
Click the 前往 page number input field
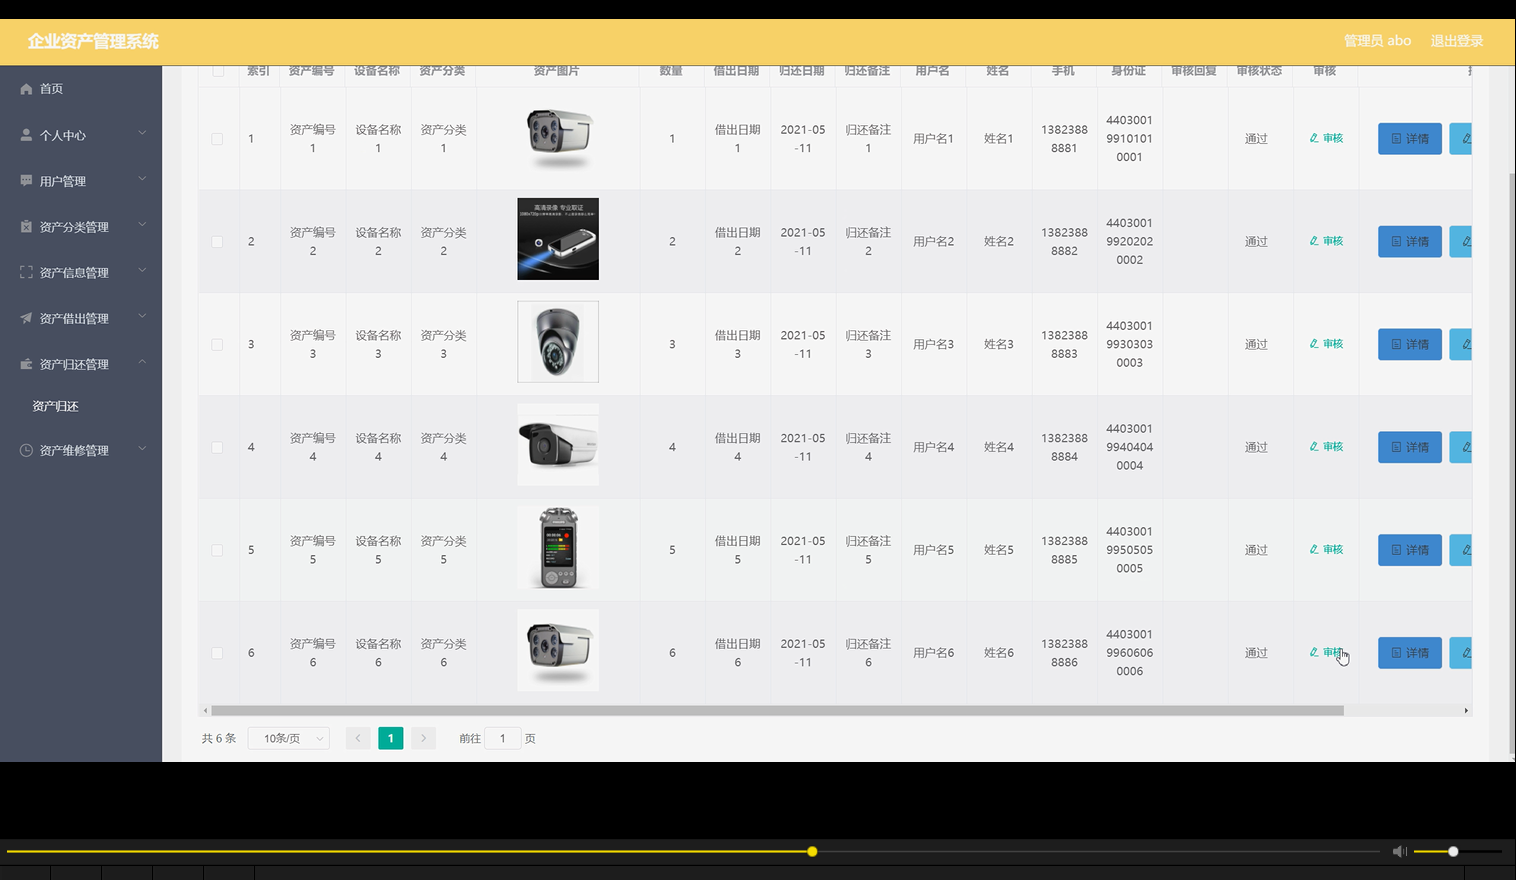(x=503, y=738)
